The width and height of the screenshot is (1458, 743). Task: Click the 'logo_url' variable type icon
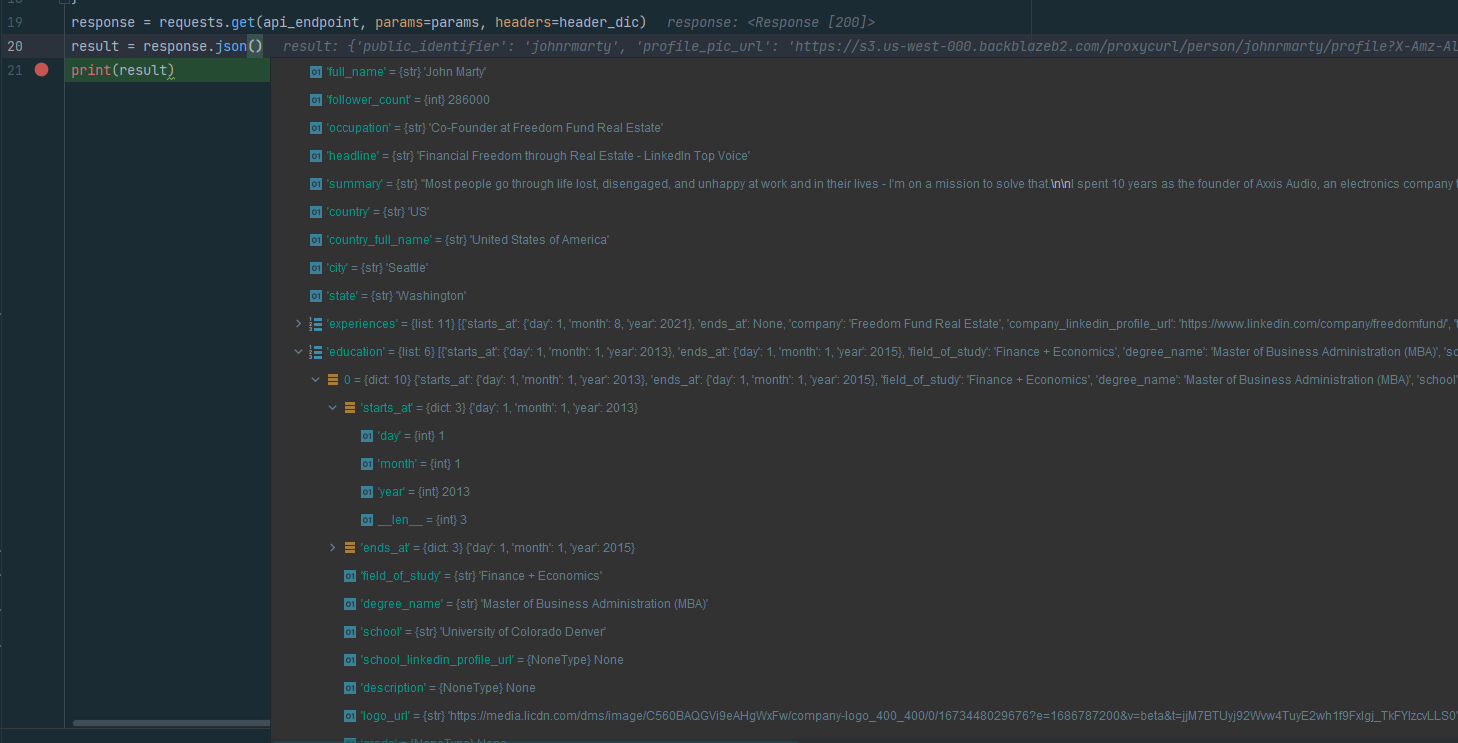[350, 716]
